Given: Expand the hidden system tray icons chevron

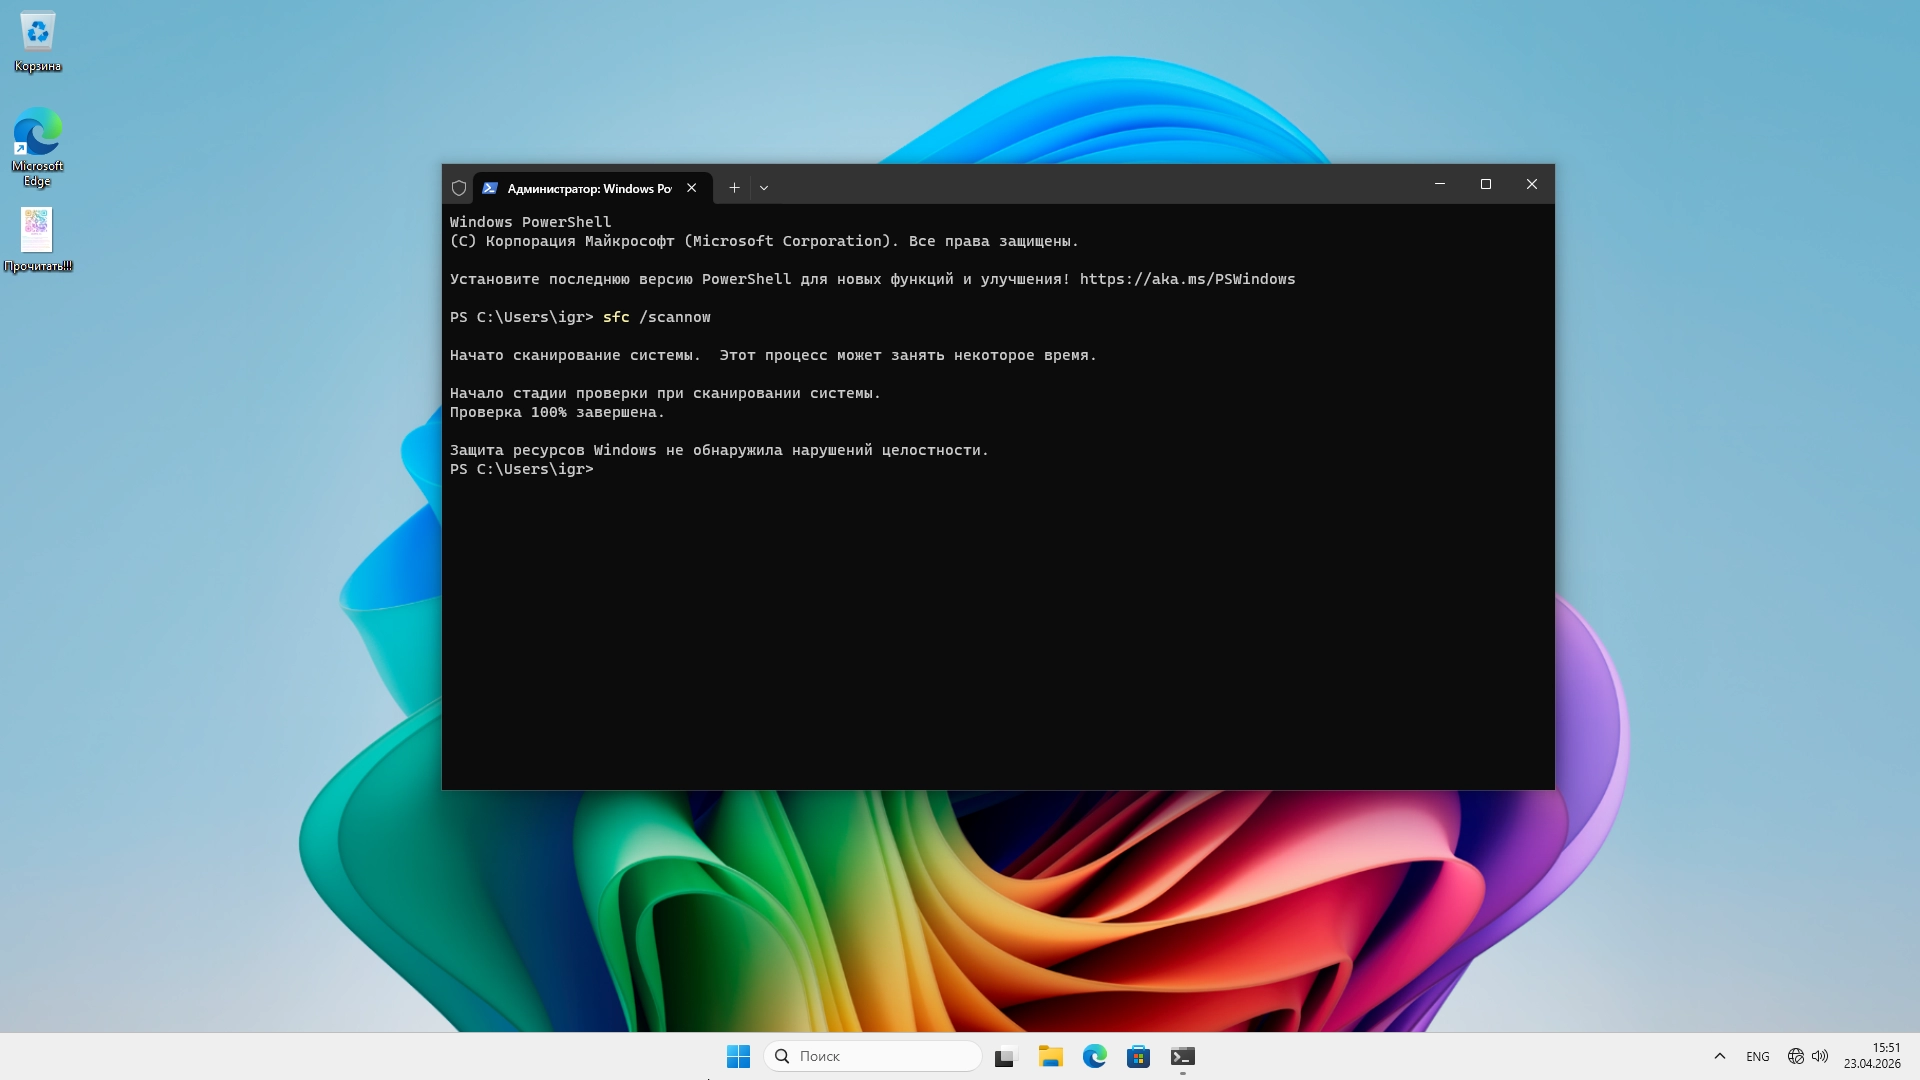Looking at the screenshot, I should coord(1720,1056).
